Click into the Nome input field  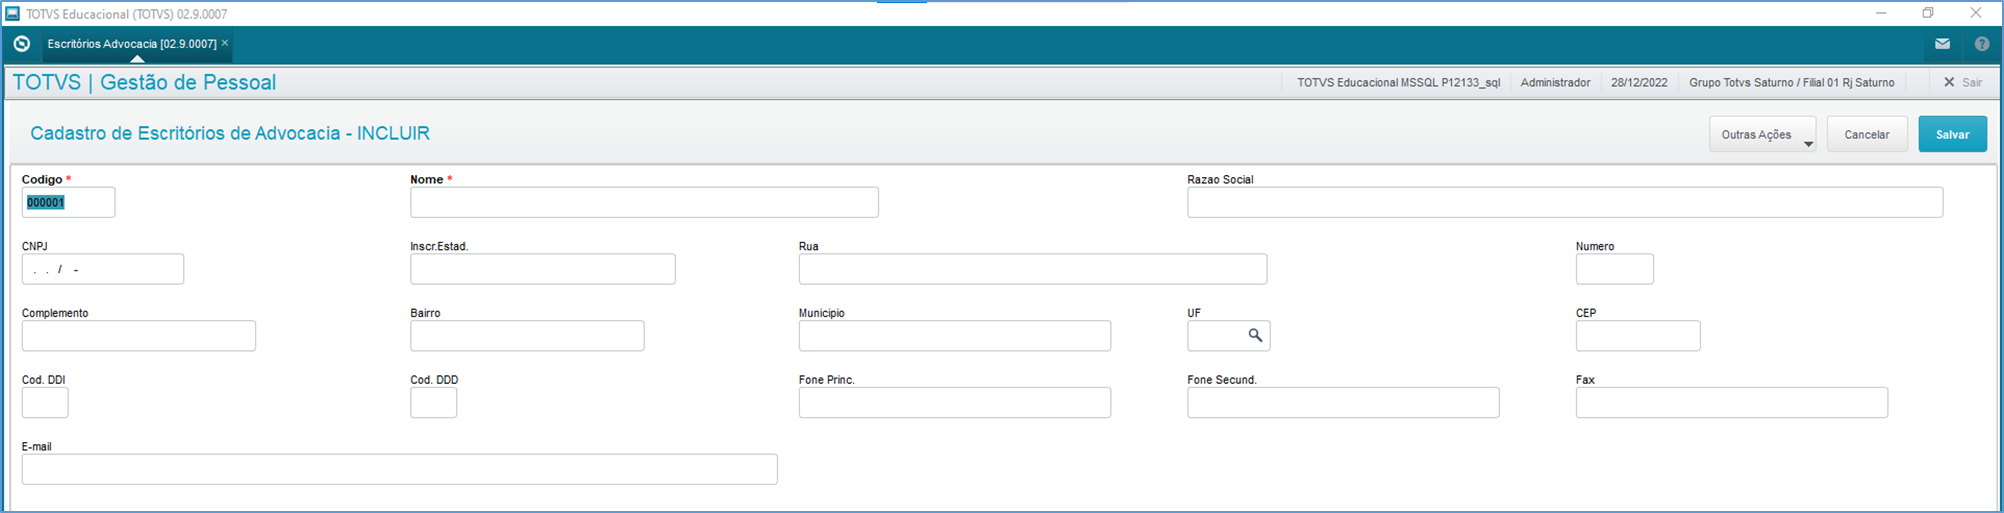coord(644,202)
